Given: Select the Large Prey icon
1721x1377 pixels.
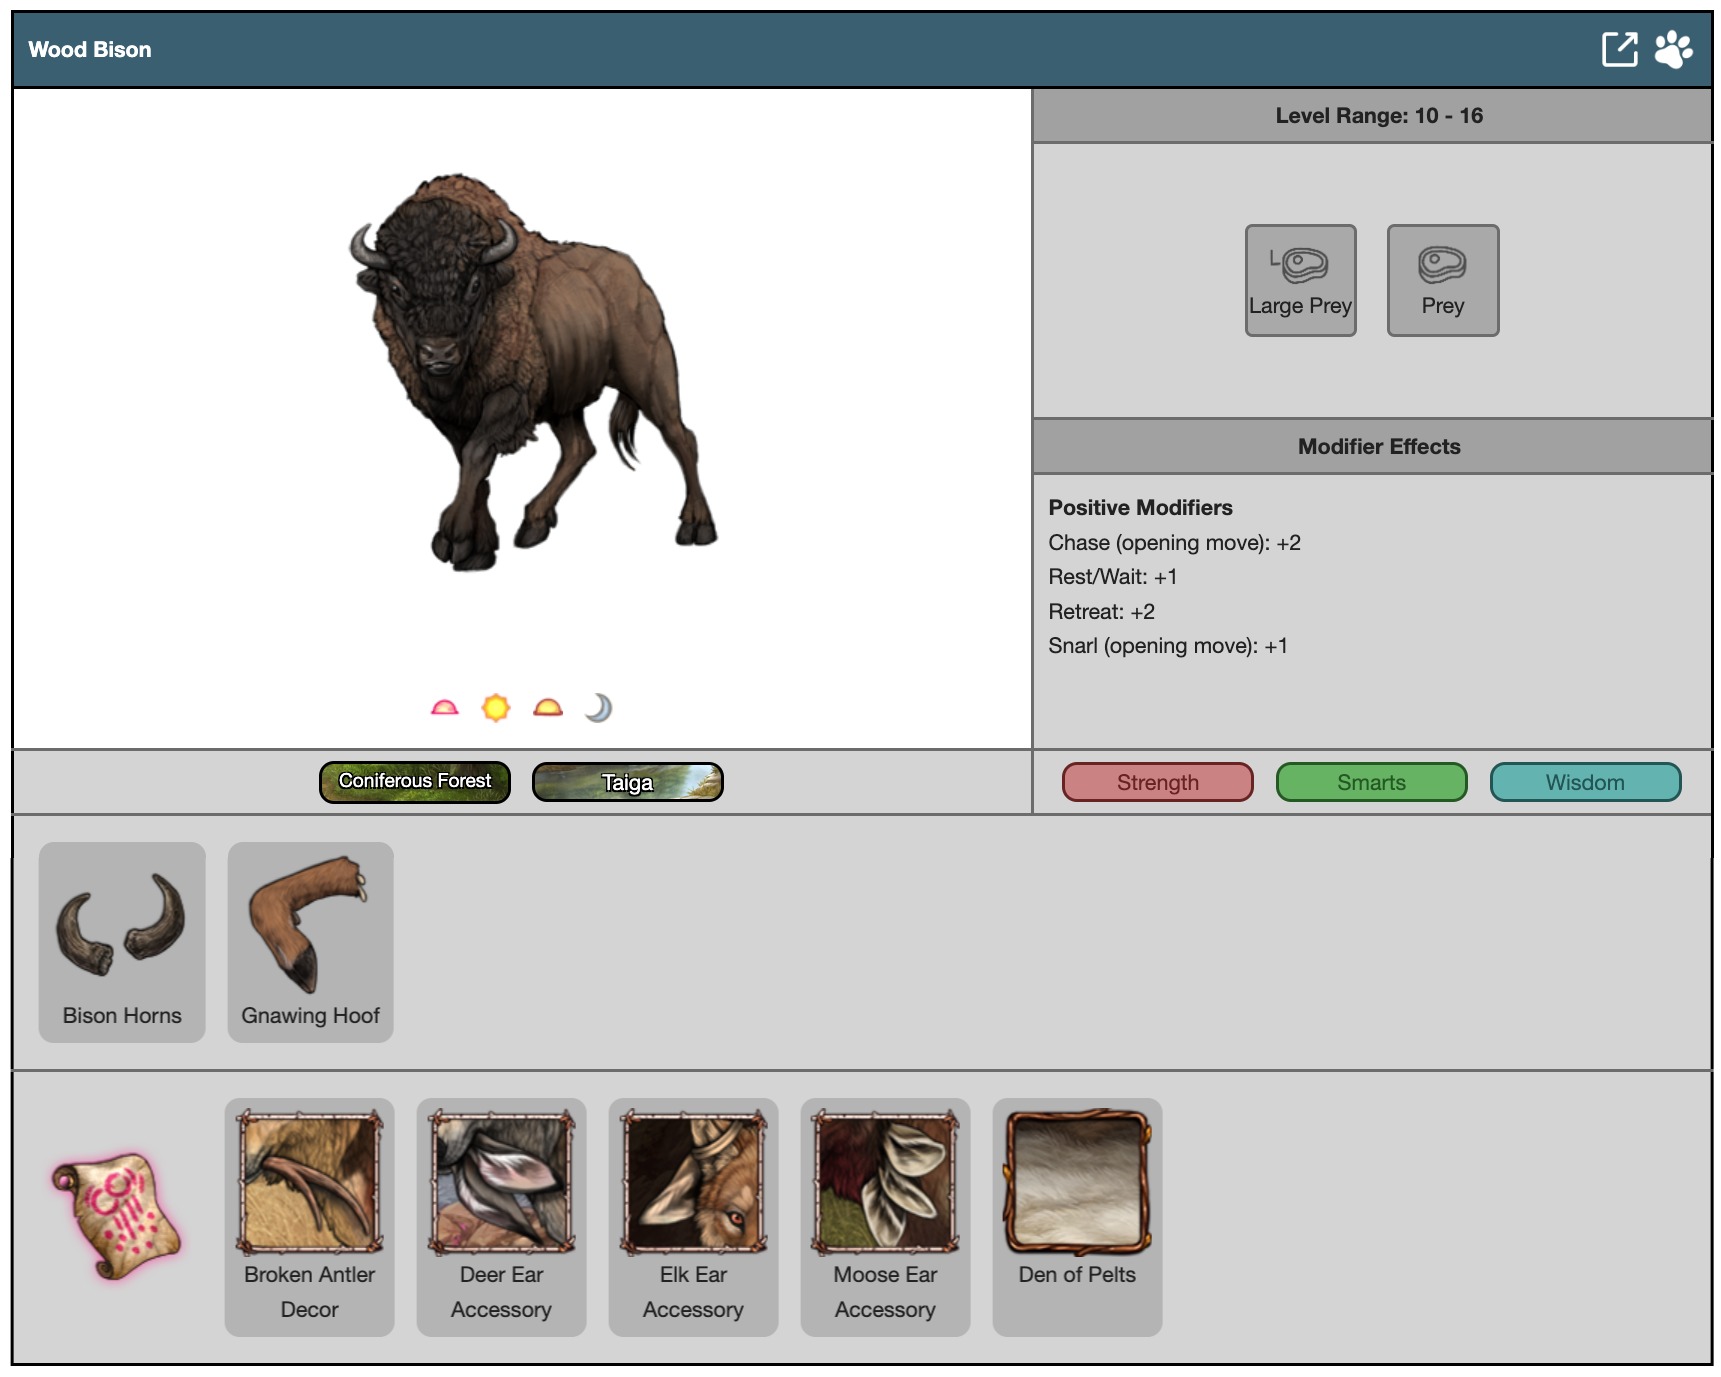Looking at the screenshot, I should (x=1300, y=280).
